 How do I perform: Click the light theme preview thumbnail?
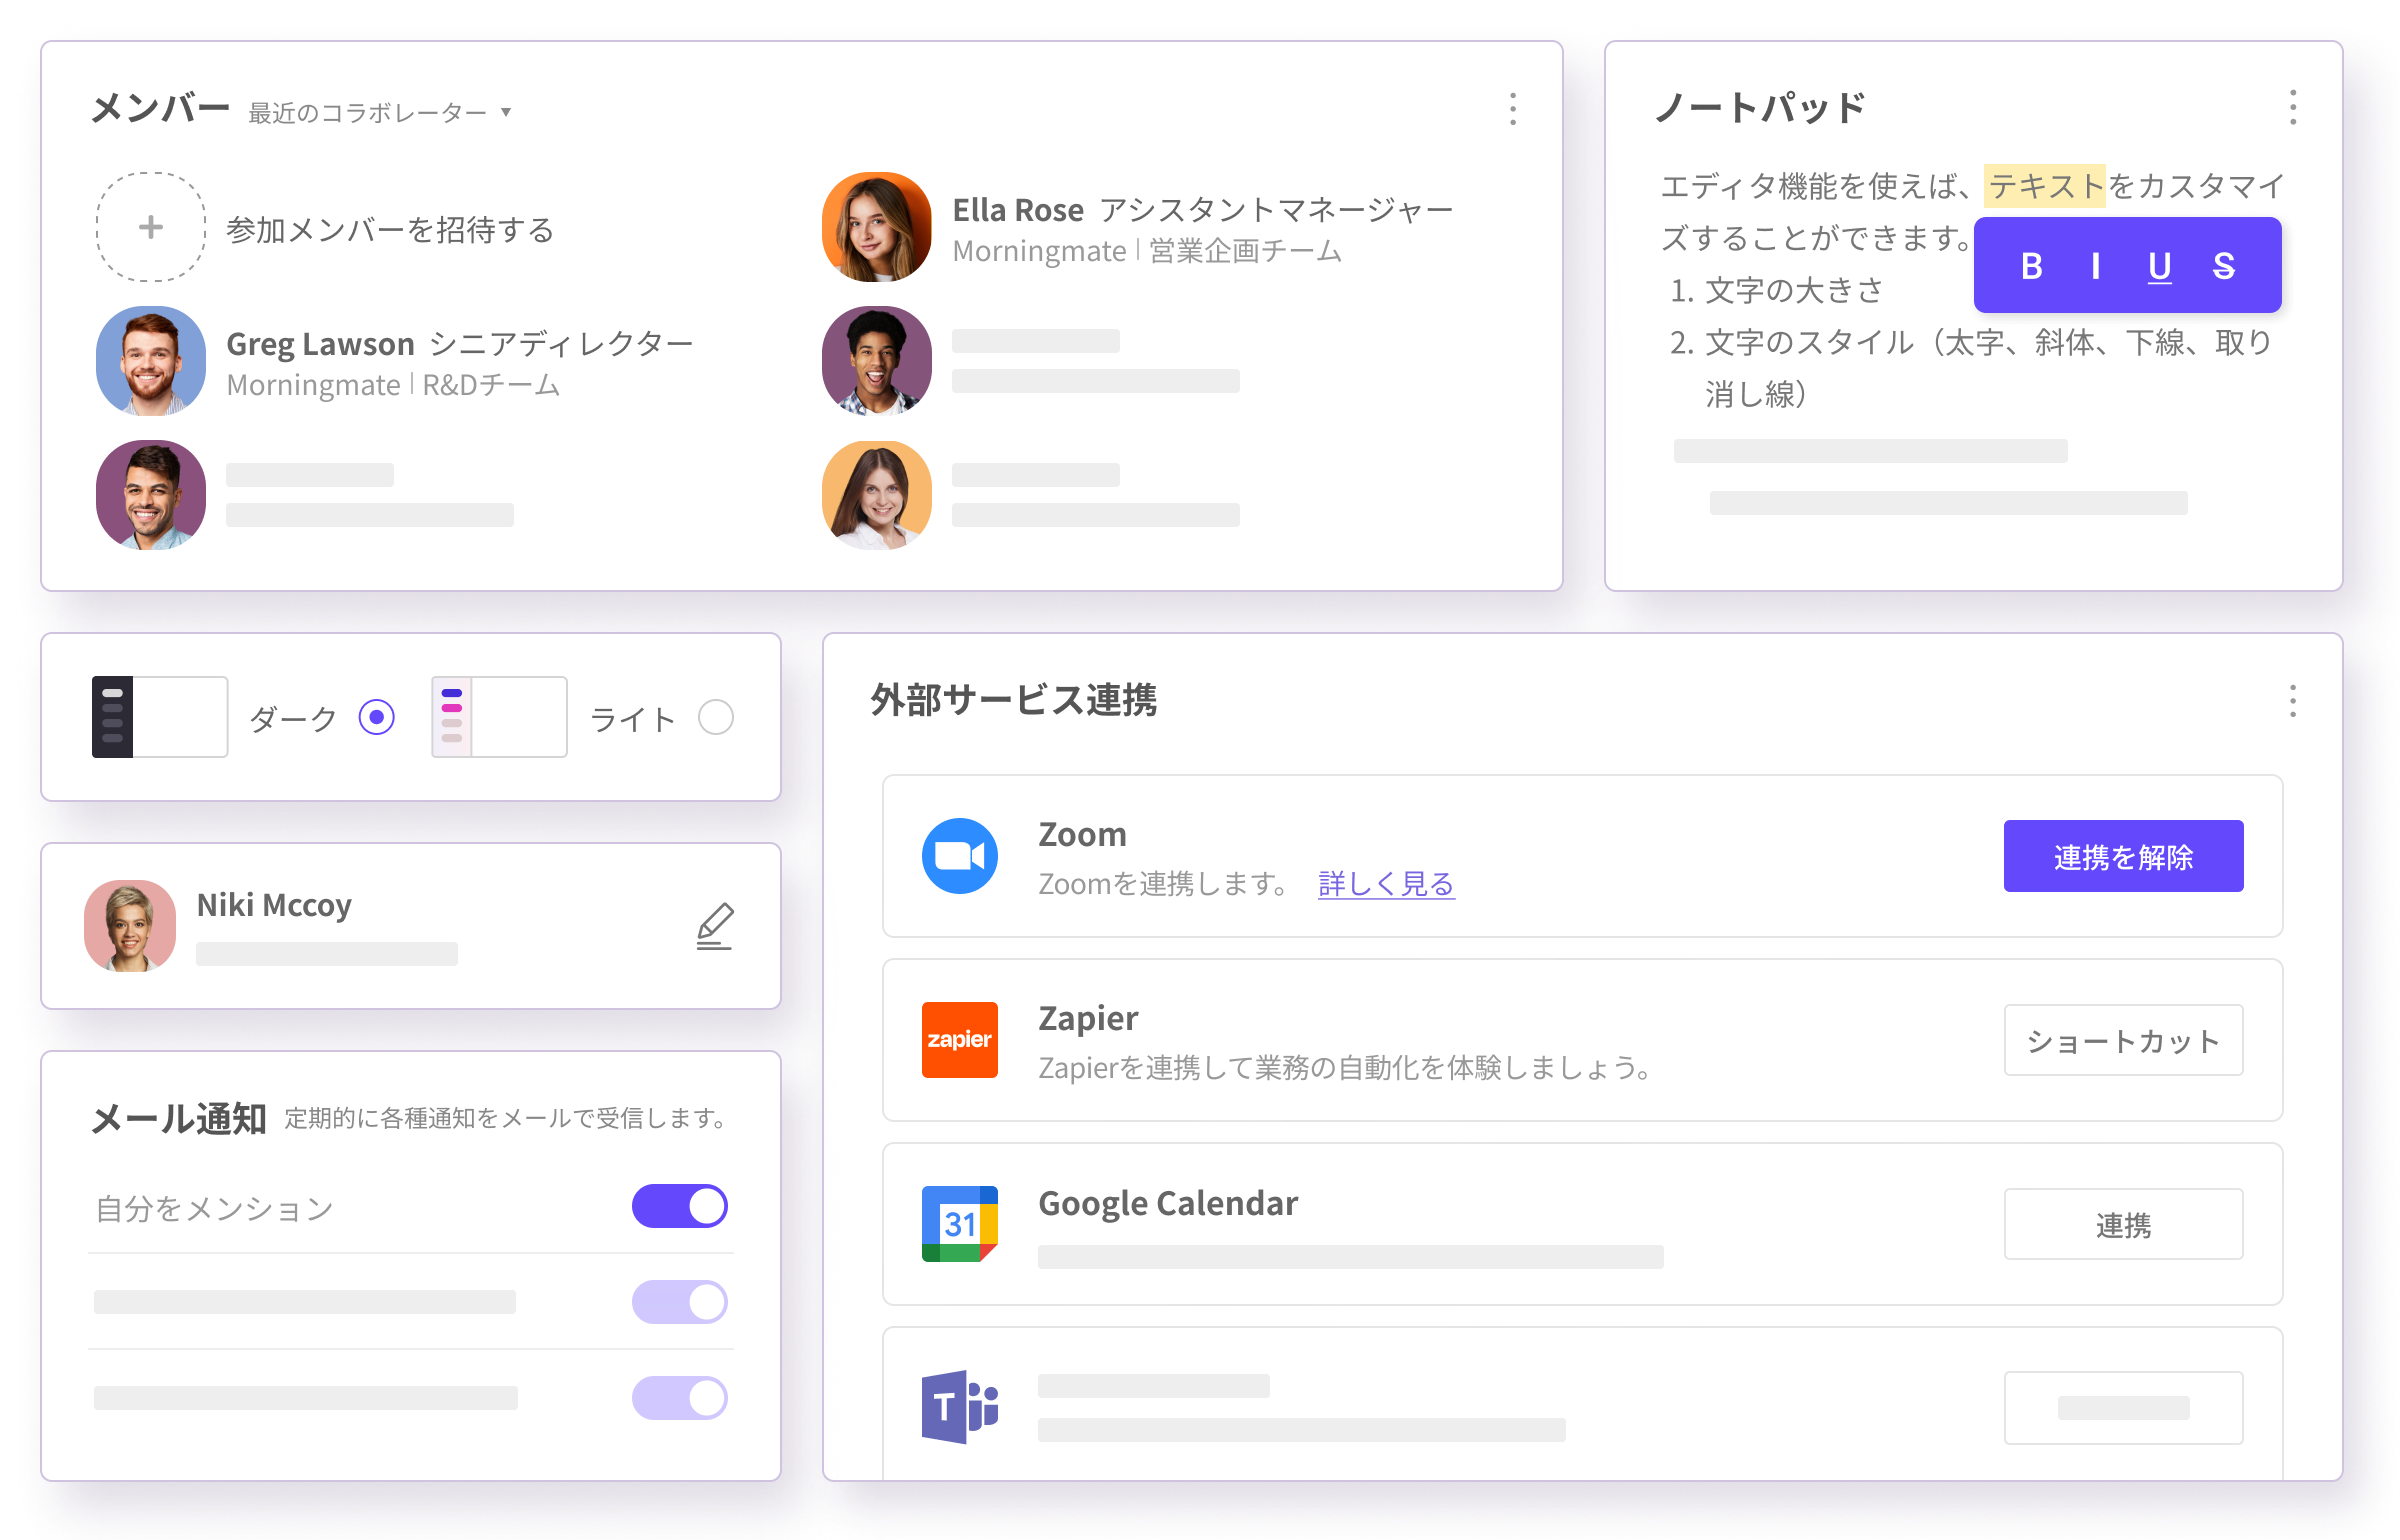[499, 717]
